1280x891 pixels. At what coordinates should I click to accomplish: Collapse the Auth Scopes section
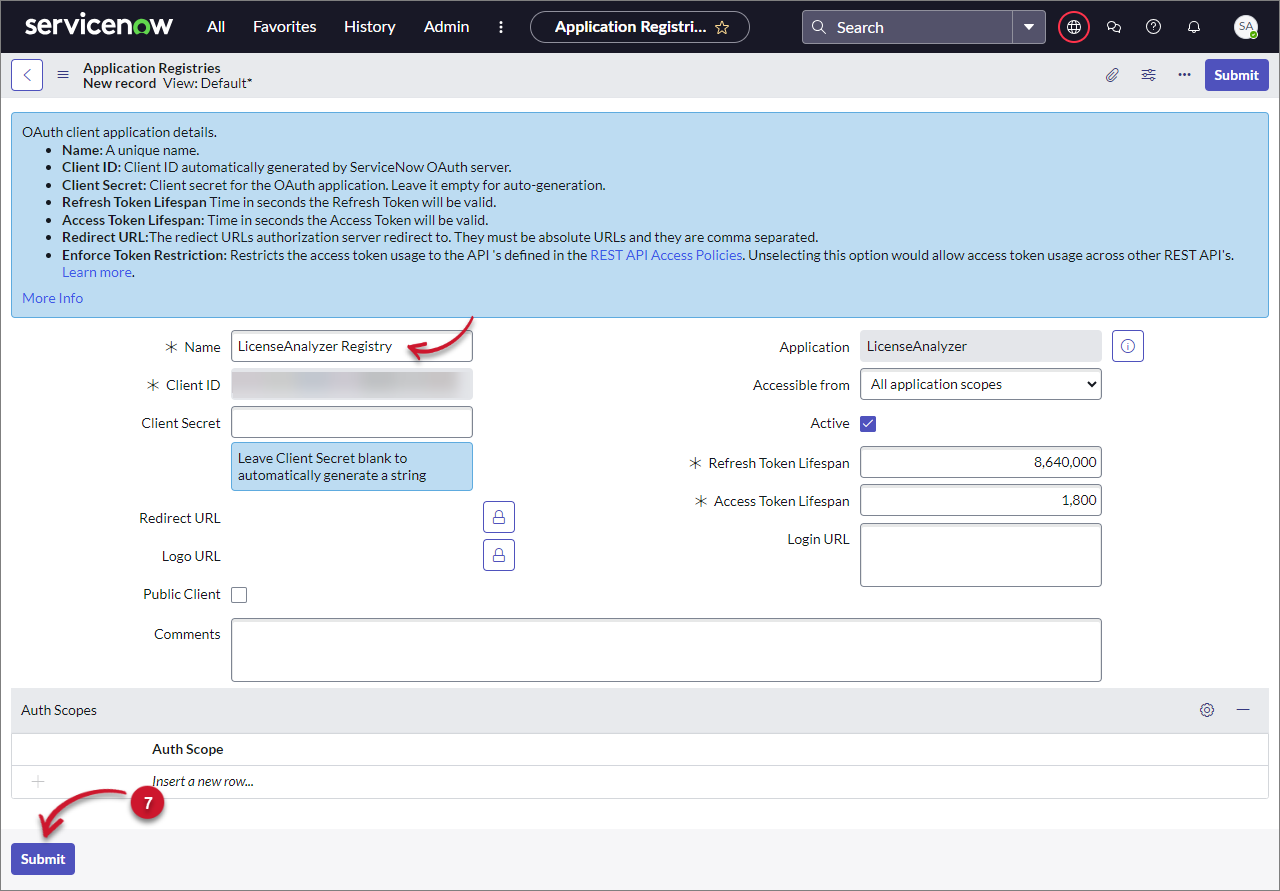click(x=1244, y=710)
